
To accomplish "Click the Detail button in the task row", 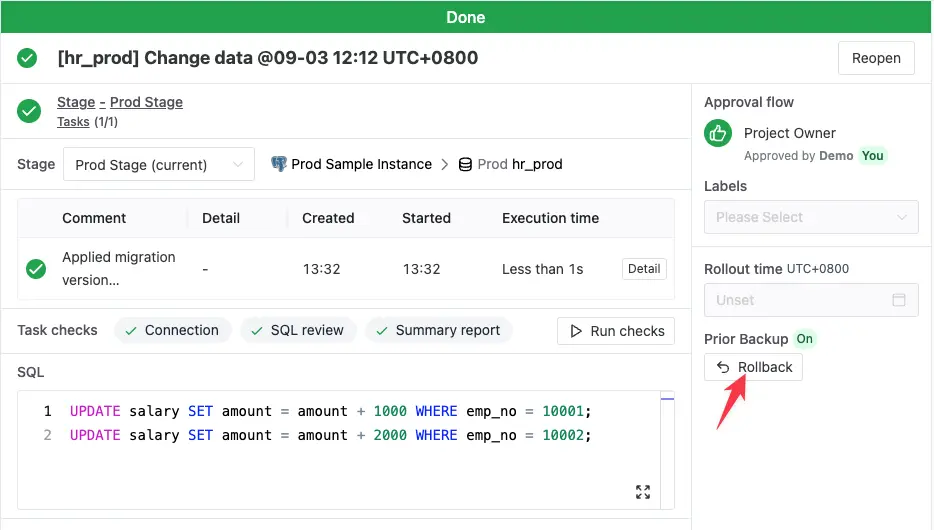I will (x=644, y=268).
